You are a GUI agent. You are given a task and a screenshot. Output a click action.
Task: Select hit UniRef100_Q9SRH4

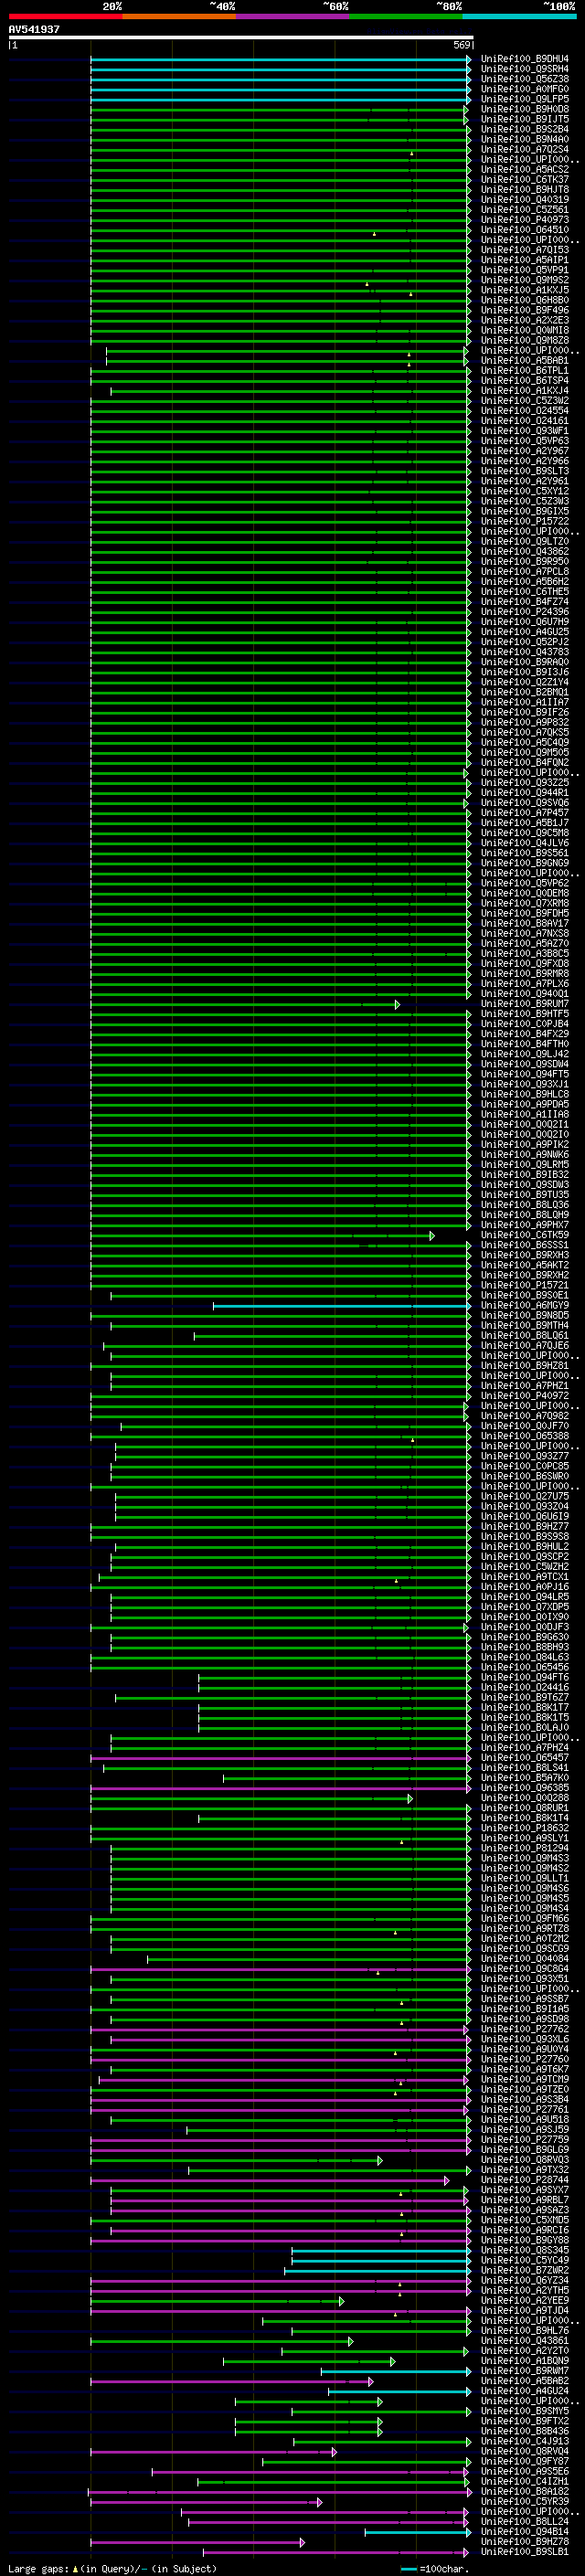click(524, 70)
